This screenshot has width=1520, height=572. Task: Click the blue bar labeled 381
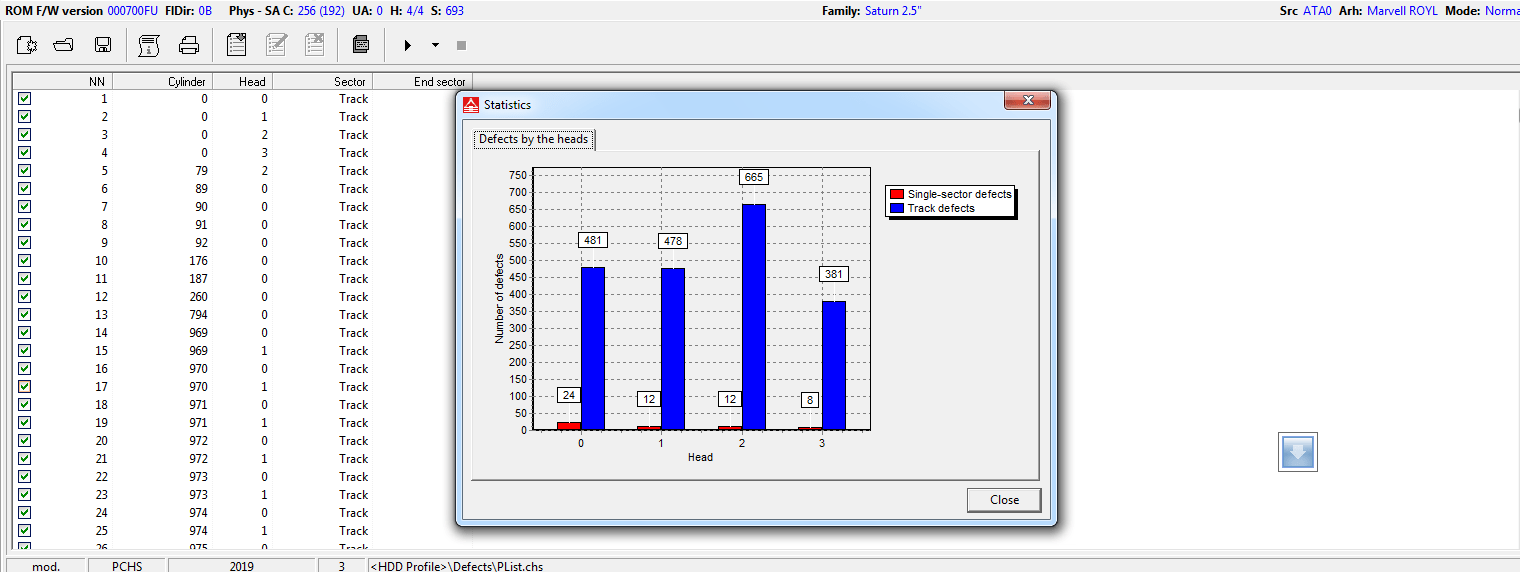click(x=834, y=365)
